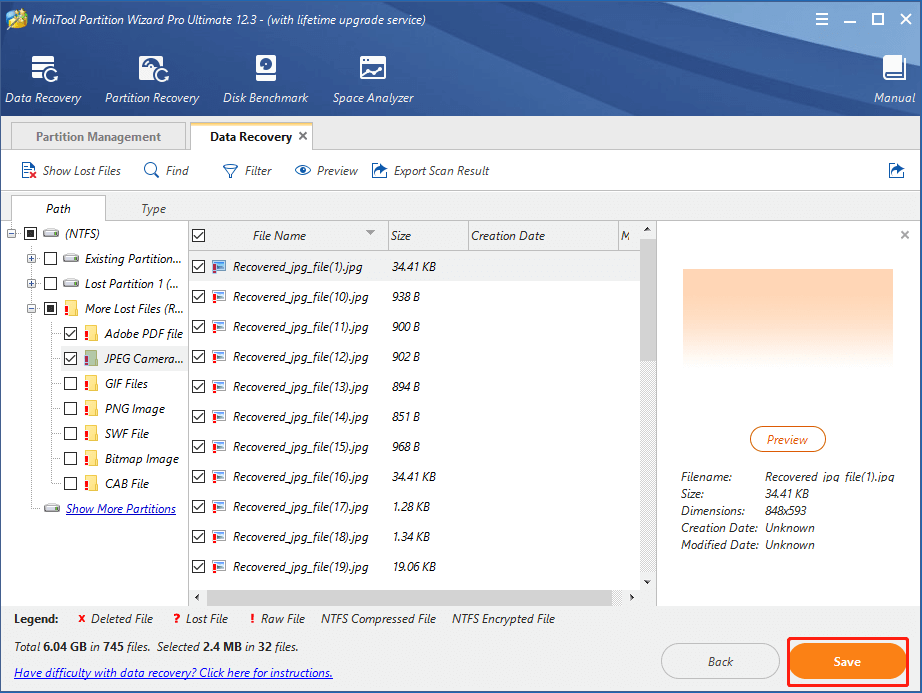
Task: Close the Data Recovery tab
Action: (x=303, y=136)
